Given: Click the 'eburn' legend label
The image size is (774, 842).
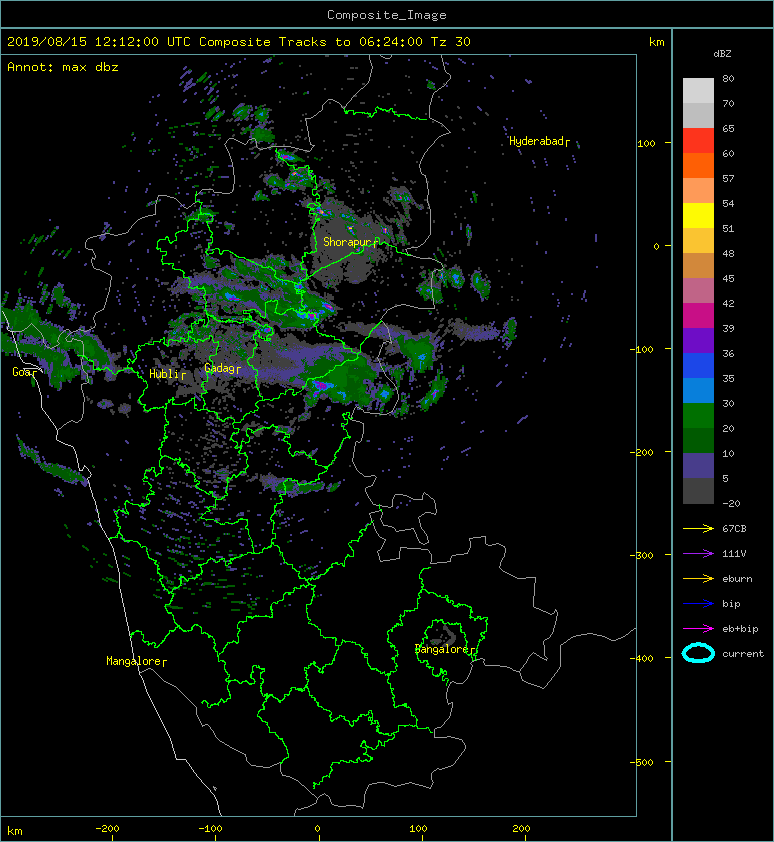Looking at the screenshot, I should tap(737, 579).
